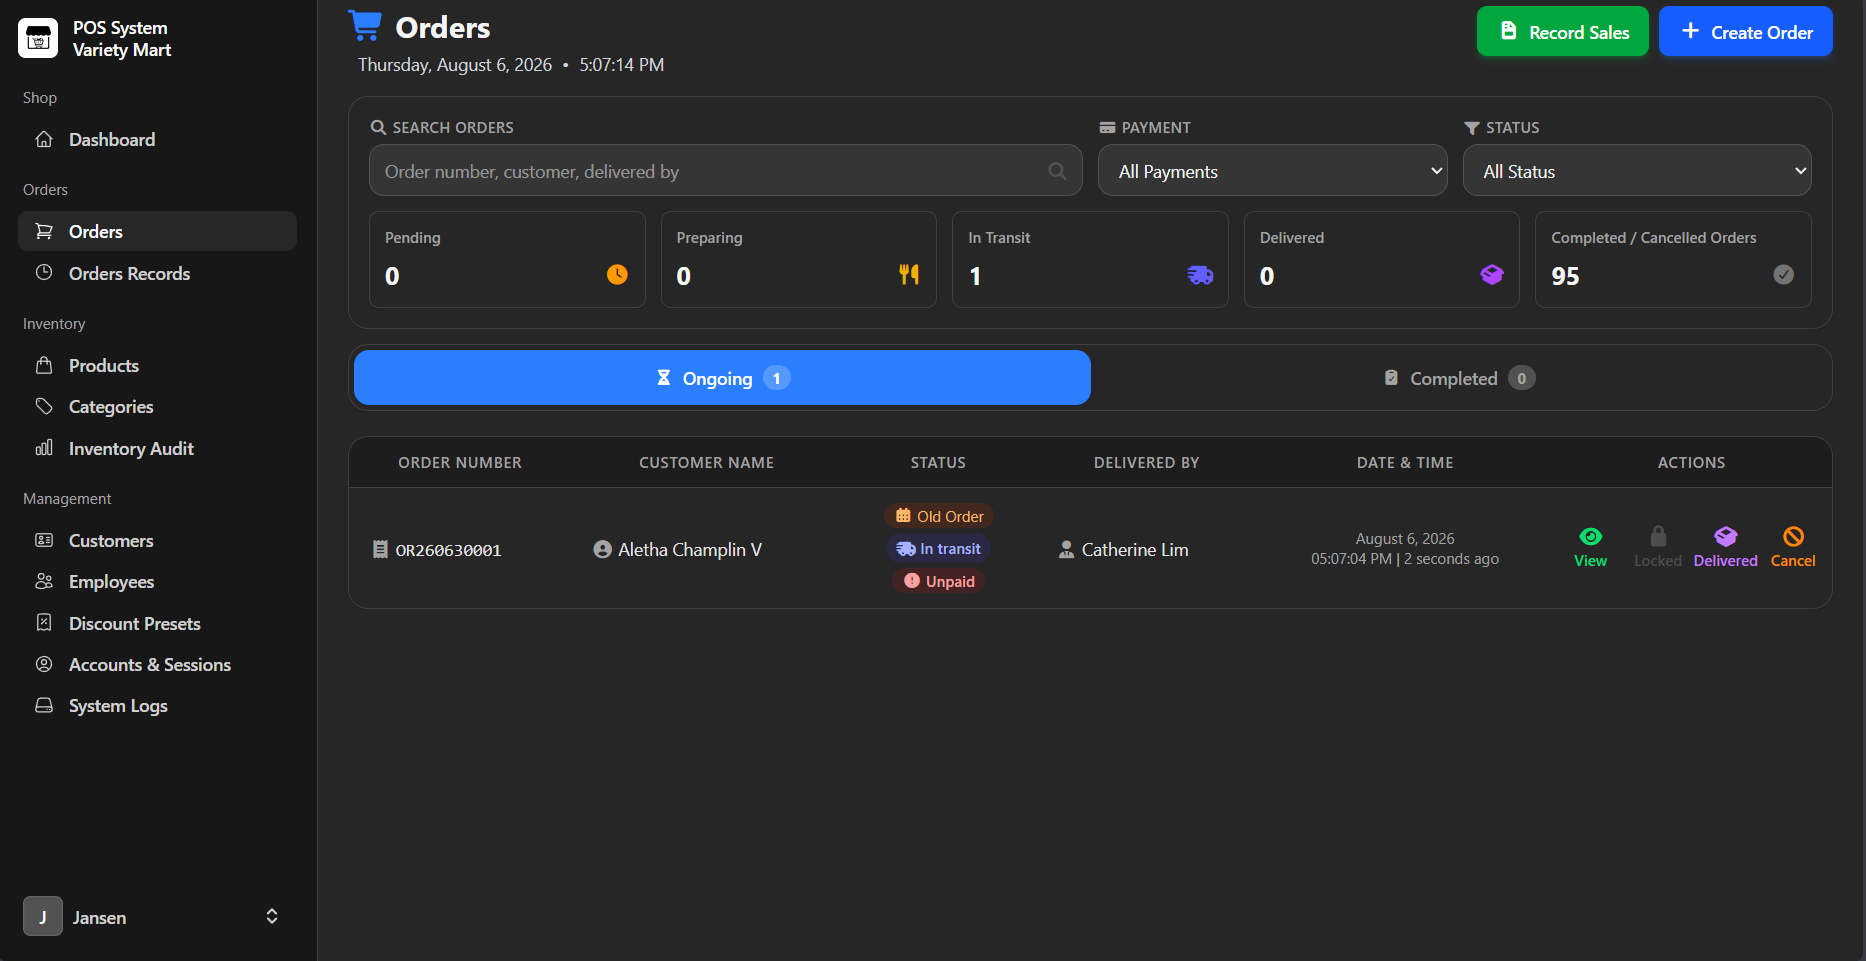Open Categories in sidebar

[157, 406]
